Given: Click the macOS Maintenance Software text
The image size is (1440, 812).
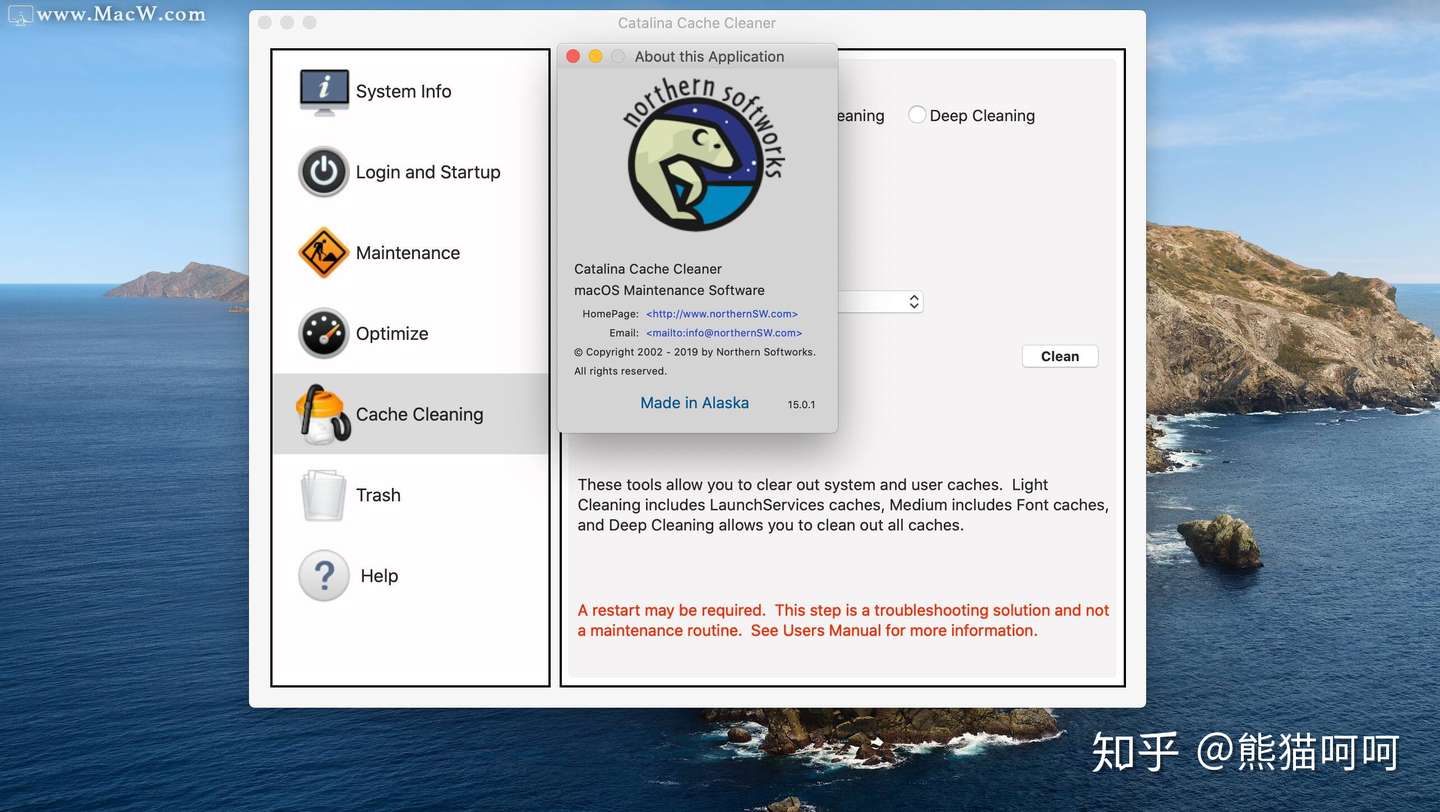Looking at the screenshot, I should [669, 290].
